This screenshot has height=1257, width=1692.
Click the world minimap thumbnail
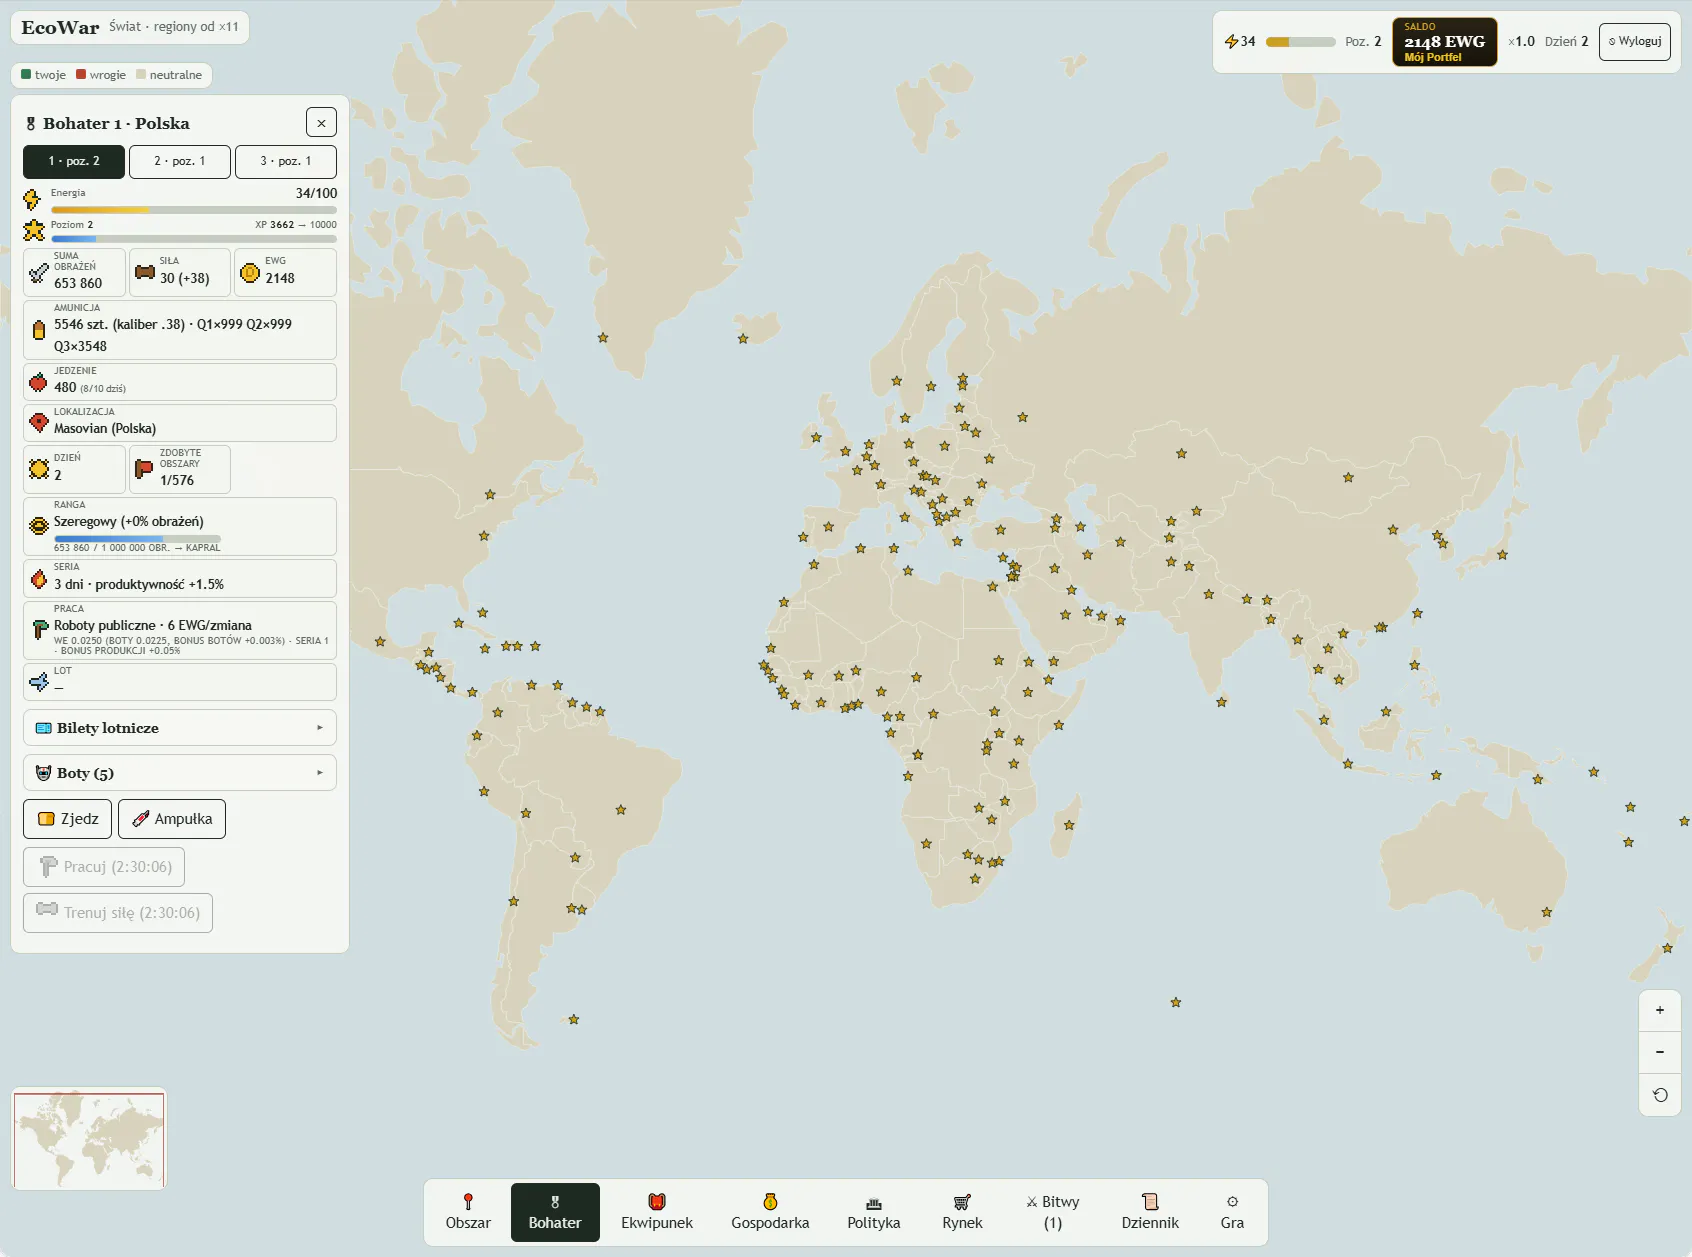tap(89, 1138)
